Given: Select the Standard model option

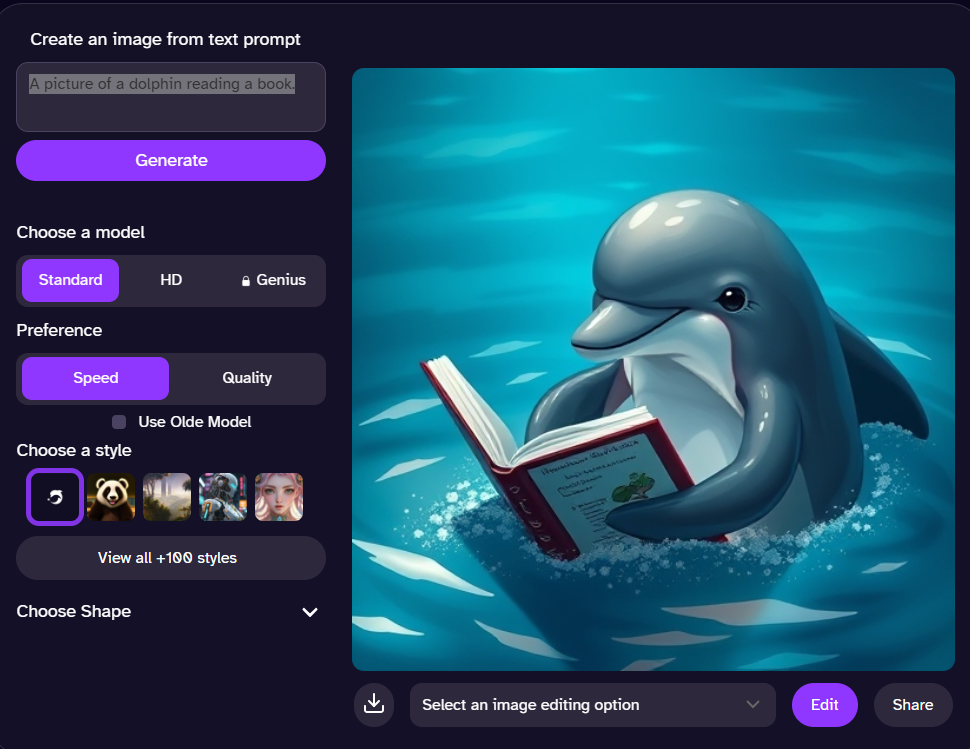Looking at the screenshot, I should pyautogui.click(x=71, y=280).
